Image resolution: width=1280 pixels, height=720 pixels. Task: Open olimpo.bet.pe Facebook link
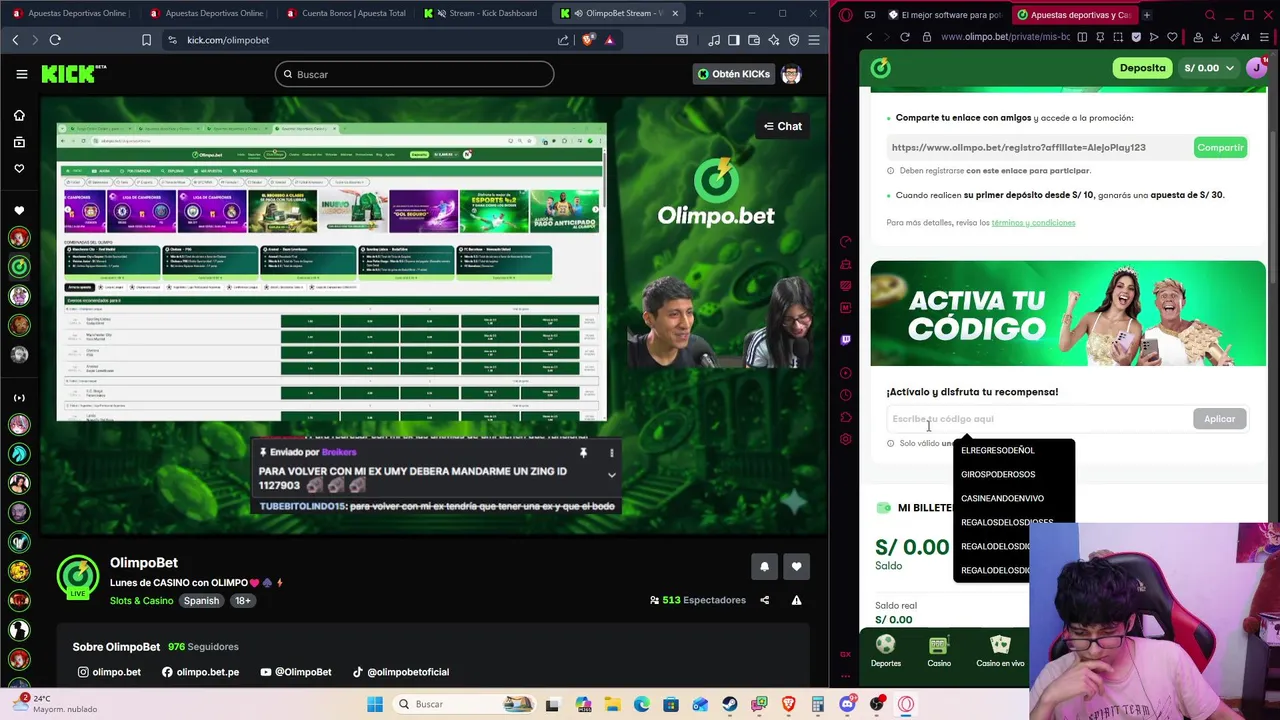(x=200, y=672)
